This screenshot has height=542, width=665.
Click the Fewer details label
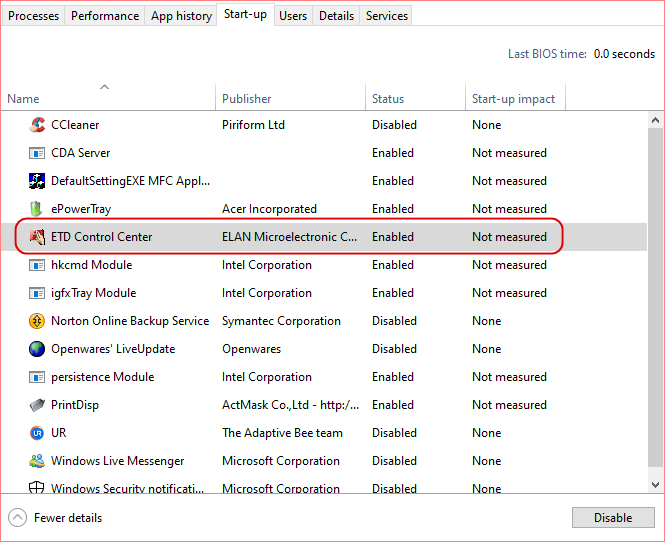click(68, 518)
